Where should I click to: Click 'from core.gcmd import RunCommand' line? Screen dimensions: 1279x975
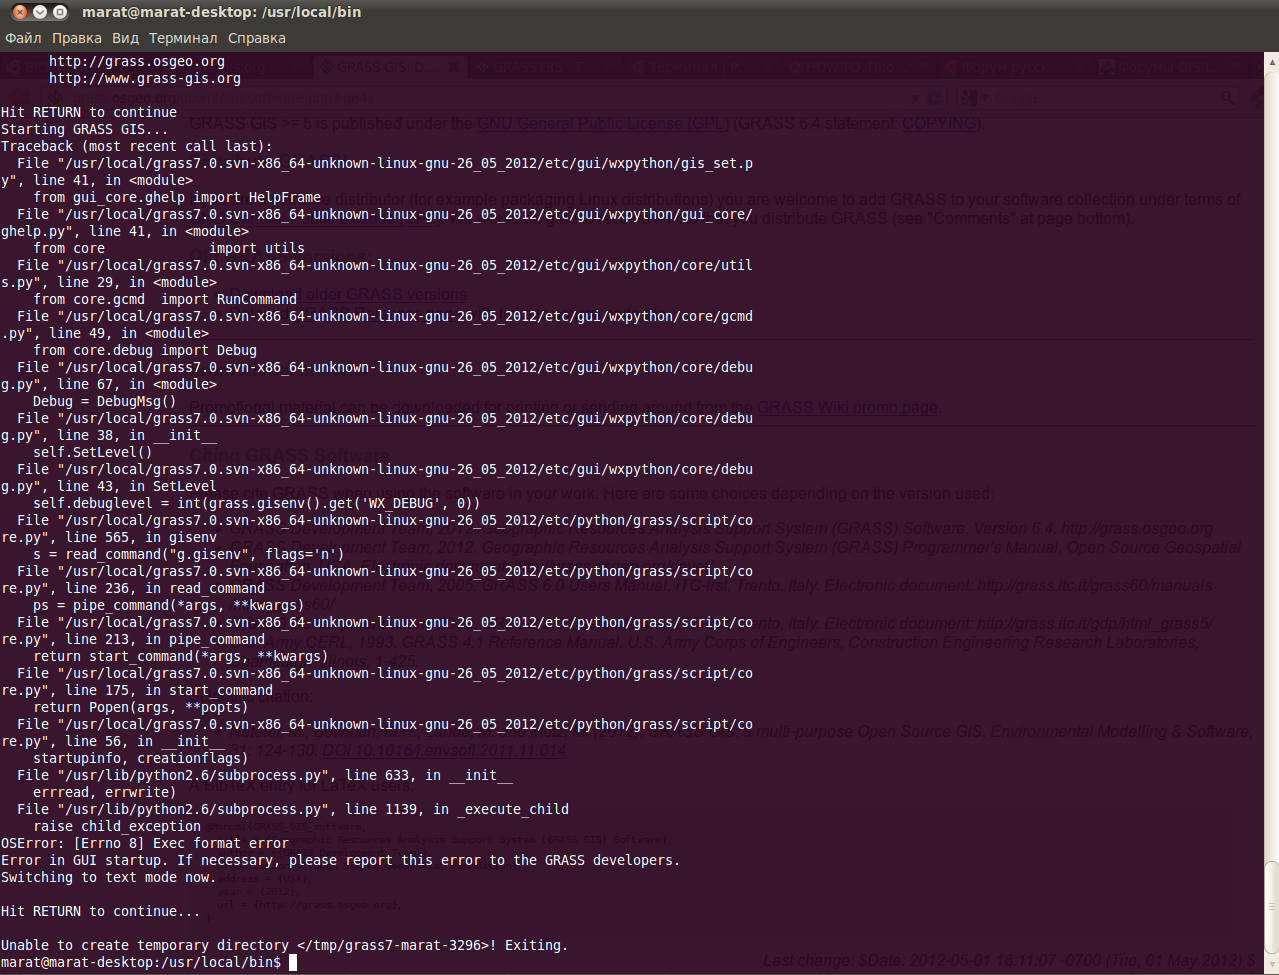click(x=165, y=299)
